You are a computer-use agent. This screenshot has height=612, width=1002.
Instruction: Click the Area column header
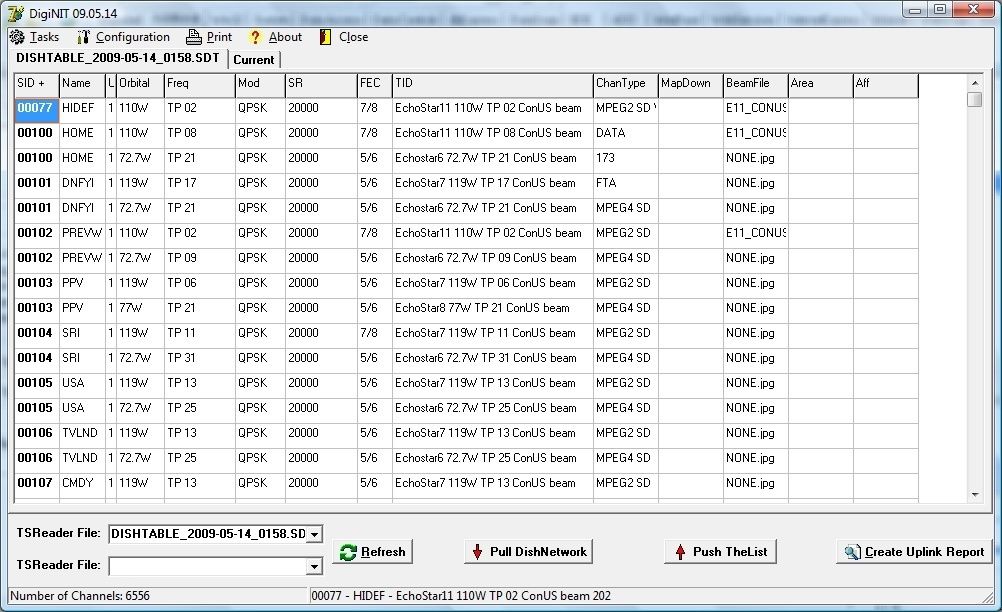pos(821,86)
